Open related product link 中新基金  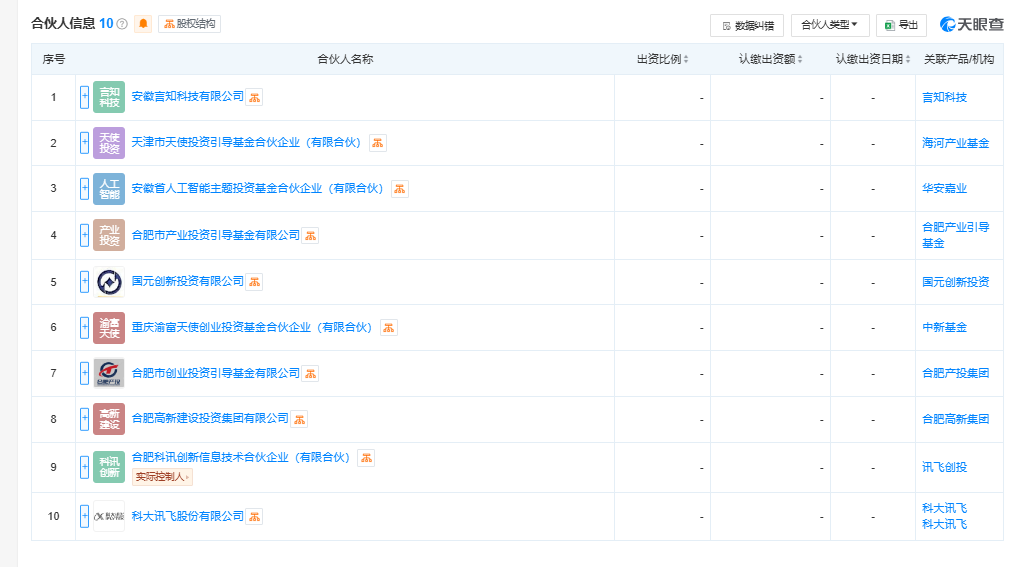944,327
